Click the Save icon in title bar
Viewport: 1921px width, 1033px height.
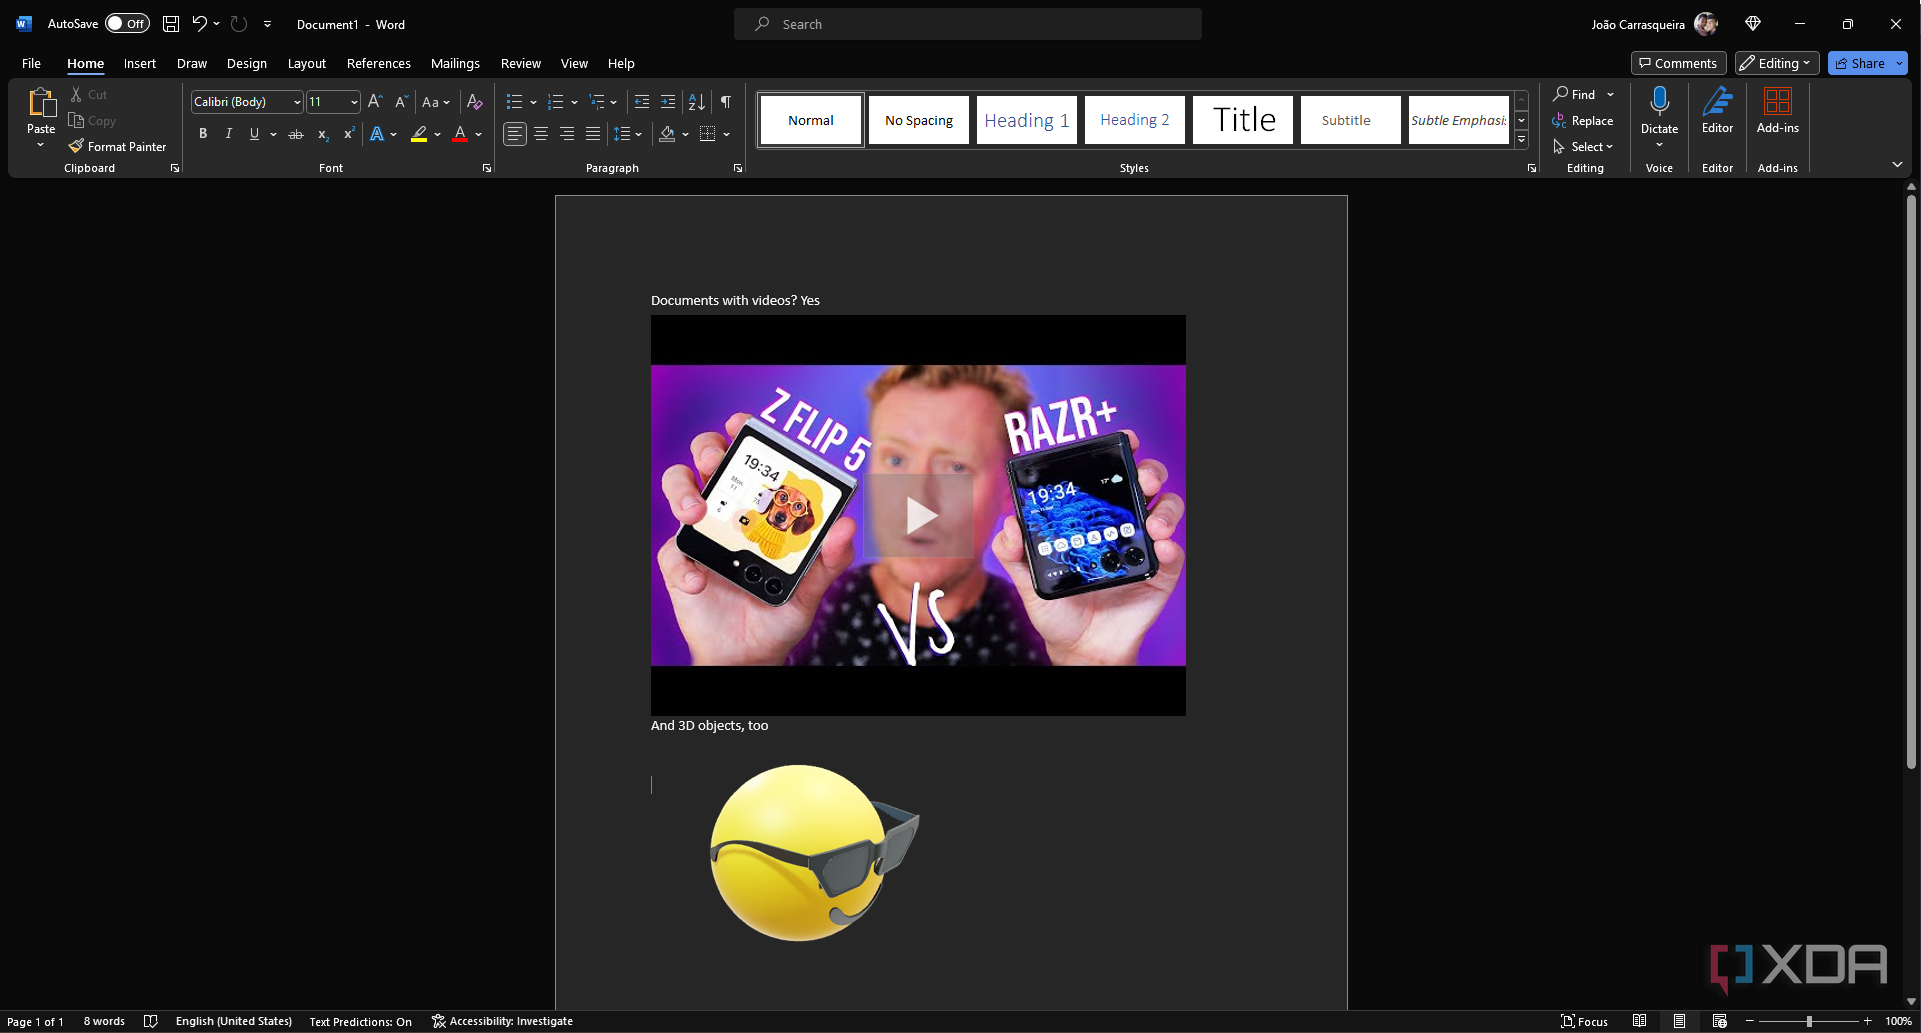[171, 24]
